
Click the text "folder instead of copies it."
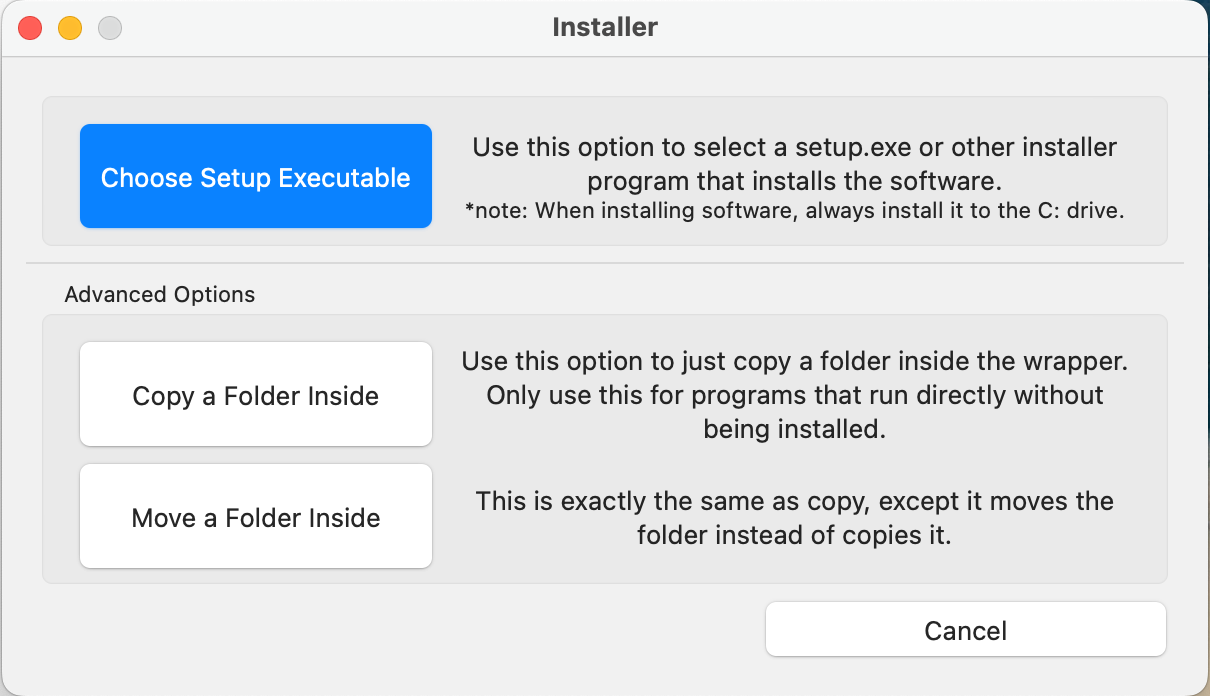794,535
